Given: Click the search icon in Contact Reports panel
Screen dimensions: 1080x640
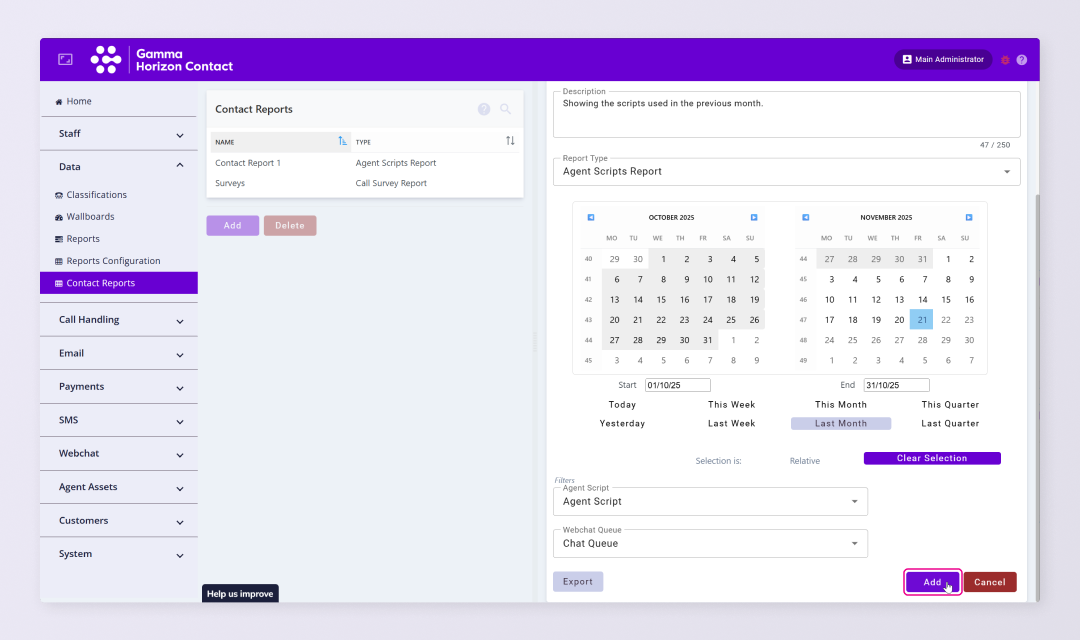Looking at the screenshot, I should [505, 109].
